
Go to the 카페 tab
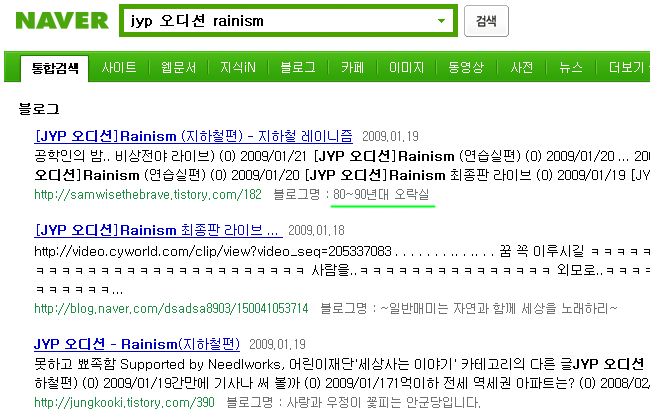click(352, 67)
